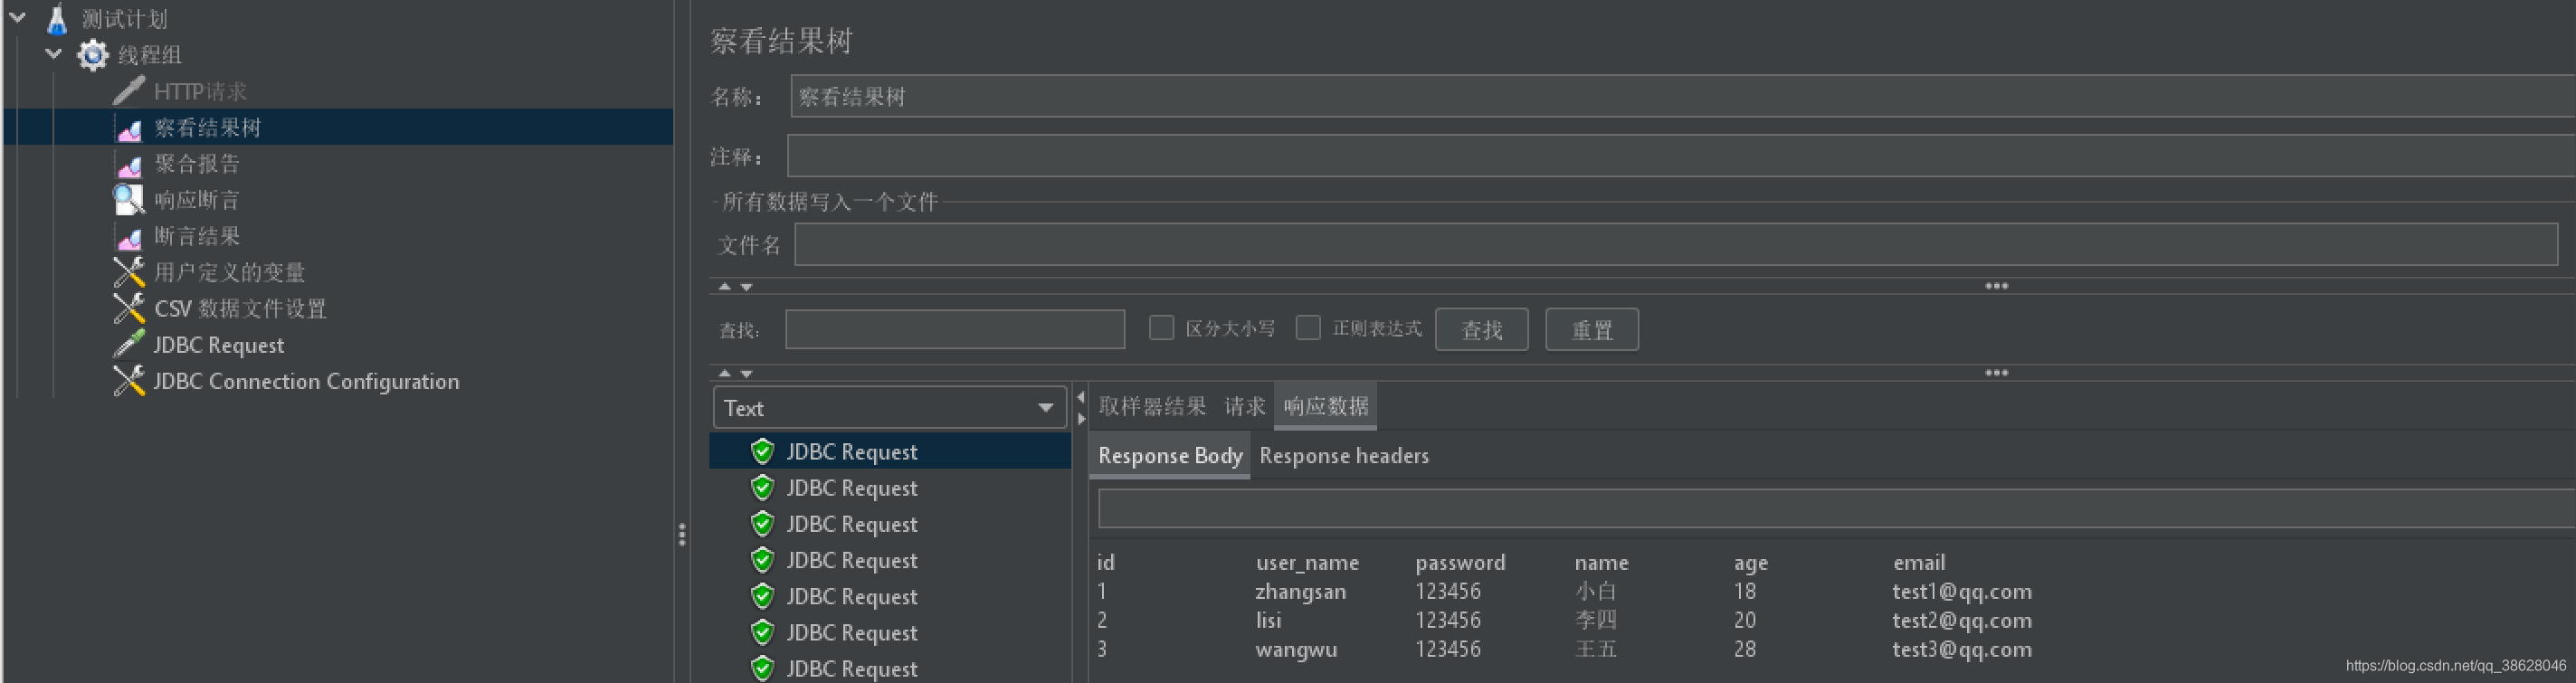Click the 重置 reset button
Image resolution: width=2576 pixels, height=683 pixels.
[1592, 330]
